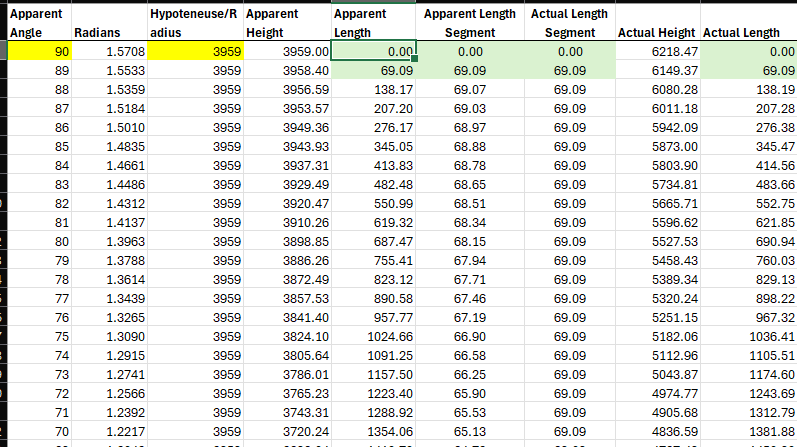Select Apparent Height value 3720.24
This screenshot has height=447, width=797.
tap(287, 431)
